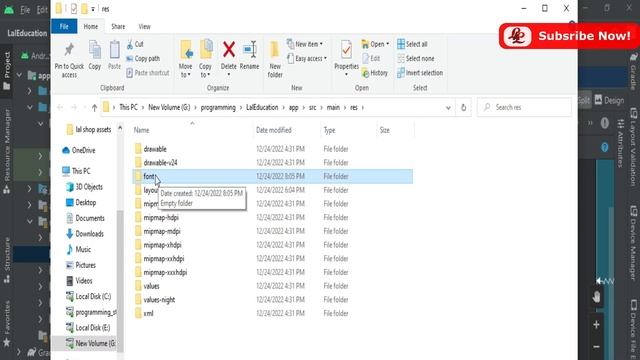Sort by the Type column header

329,130
